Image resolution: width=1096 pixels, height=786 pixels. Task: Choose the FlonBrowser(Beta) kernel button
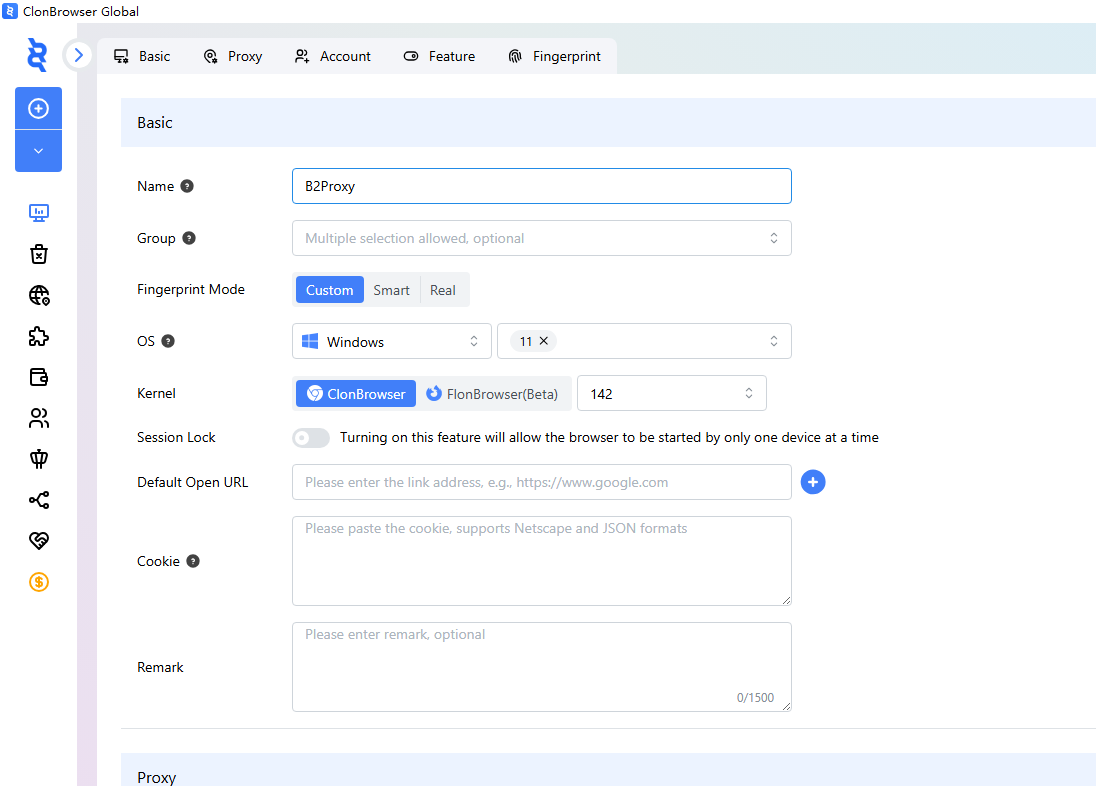(492, 394)
